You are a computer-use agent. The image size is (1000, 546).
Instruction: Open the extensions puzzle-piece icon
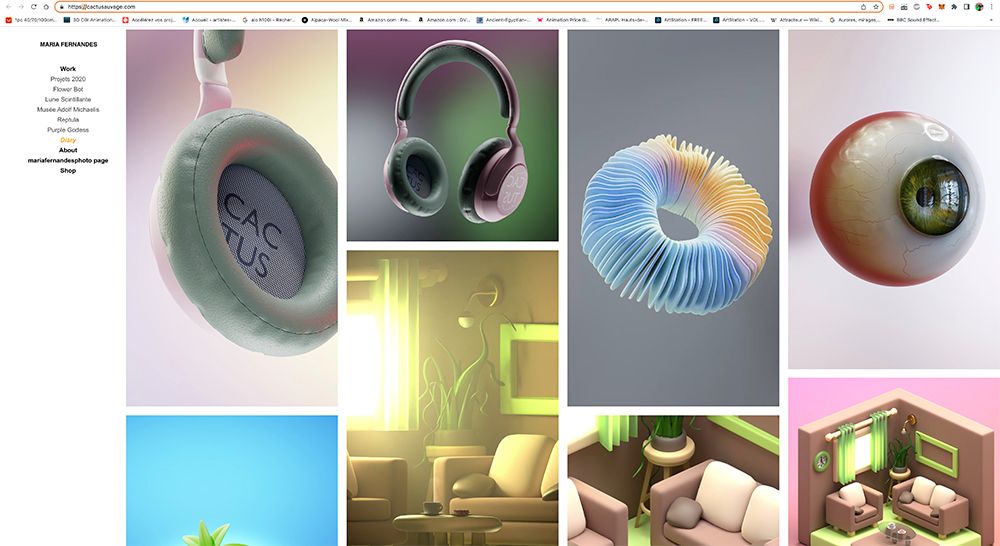click(x=953, y=6)
